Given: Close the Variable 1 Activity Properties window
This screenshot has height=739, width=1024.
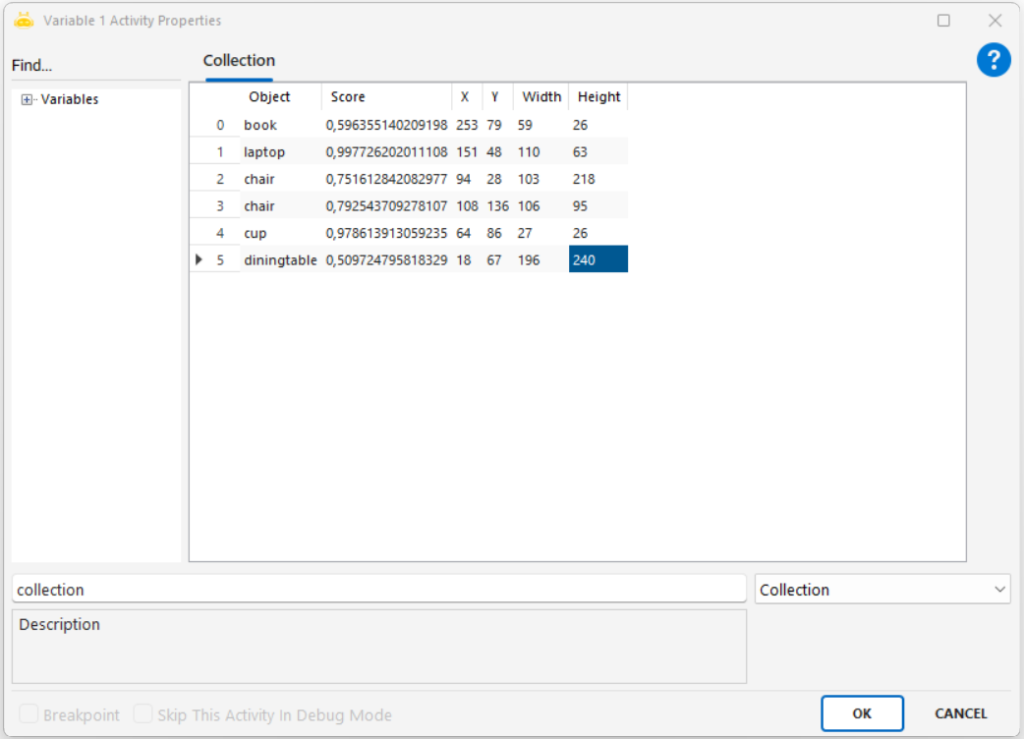Looking at the screenshot, I should click(995, 20).
